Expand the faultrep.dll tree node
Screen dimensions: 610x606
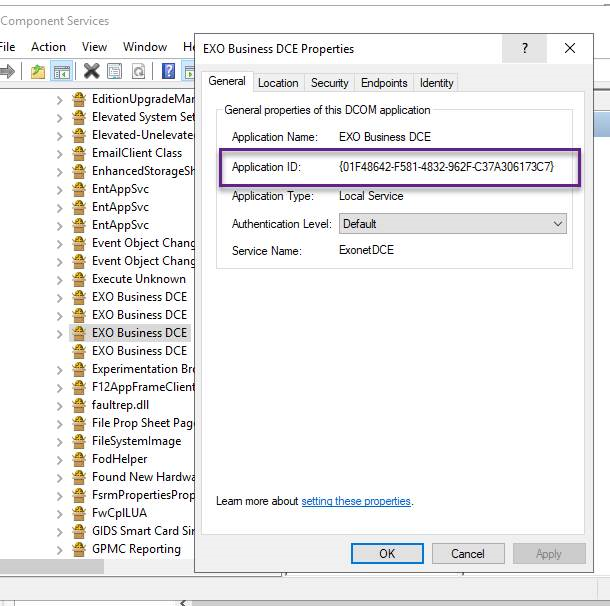coord(60,405)
